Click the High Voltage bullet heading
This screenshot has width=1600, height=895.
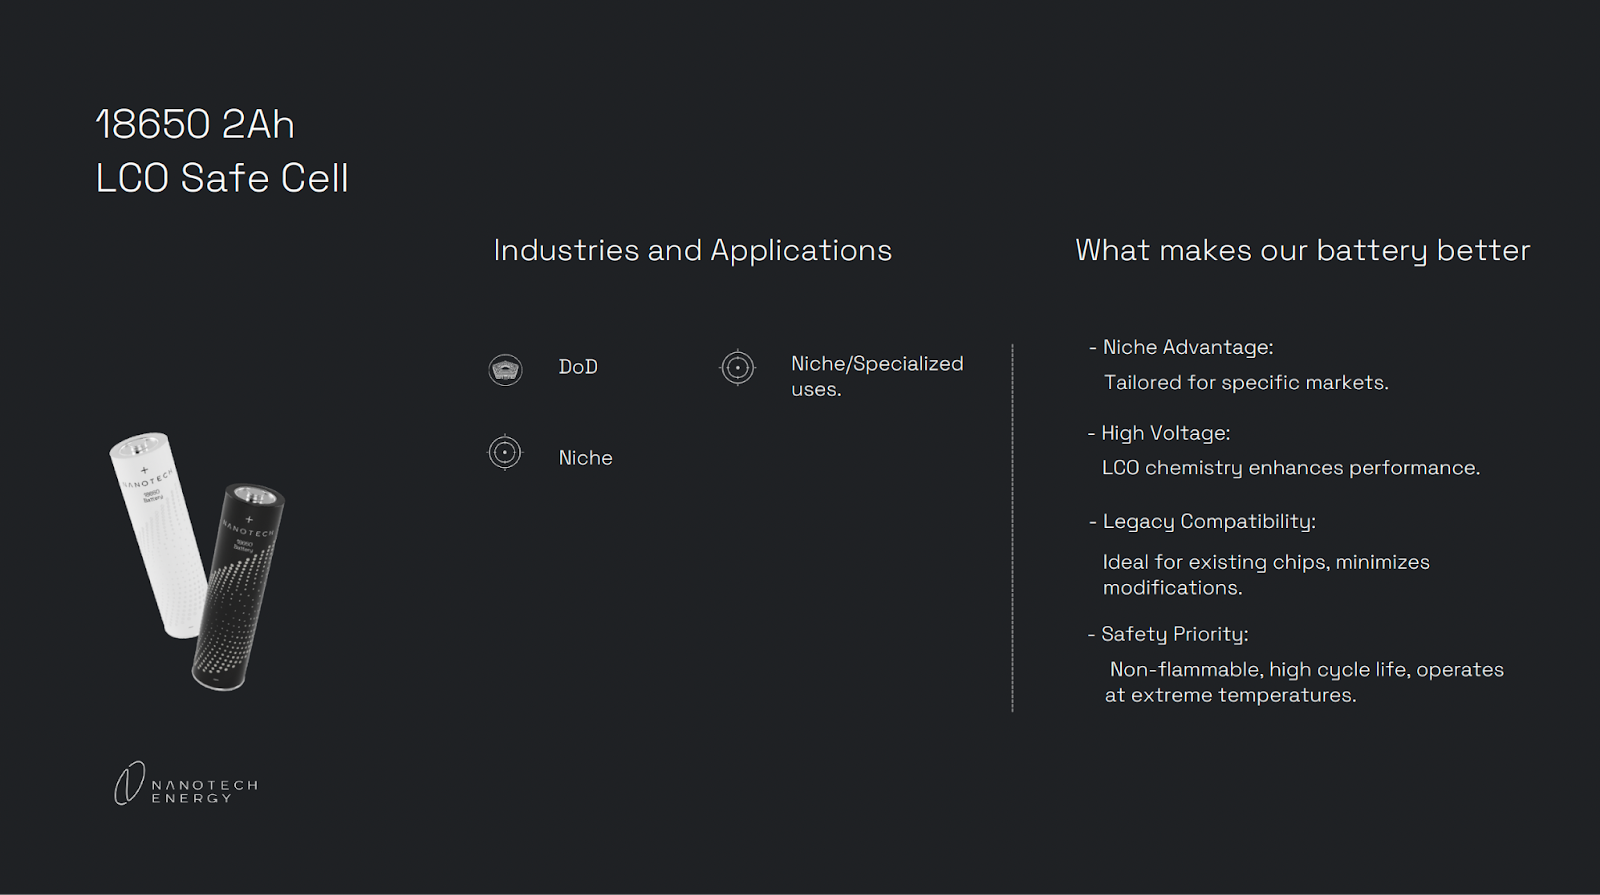pyautogui.click(x=1164, y=433)
